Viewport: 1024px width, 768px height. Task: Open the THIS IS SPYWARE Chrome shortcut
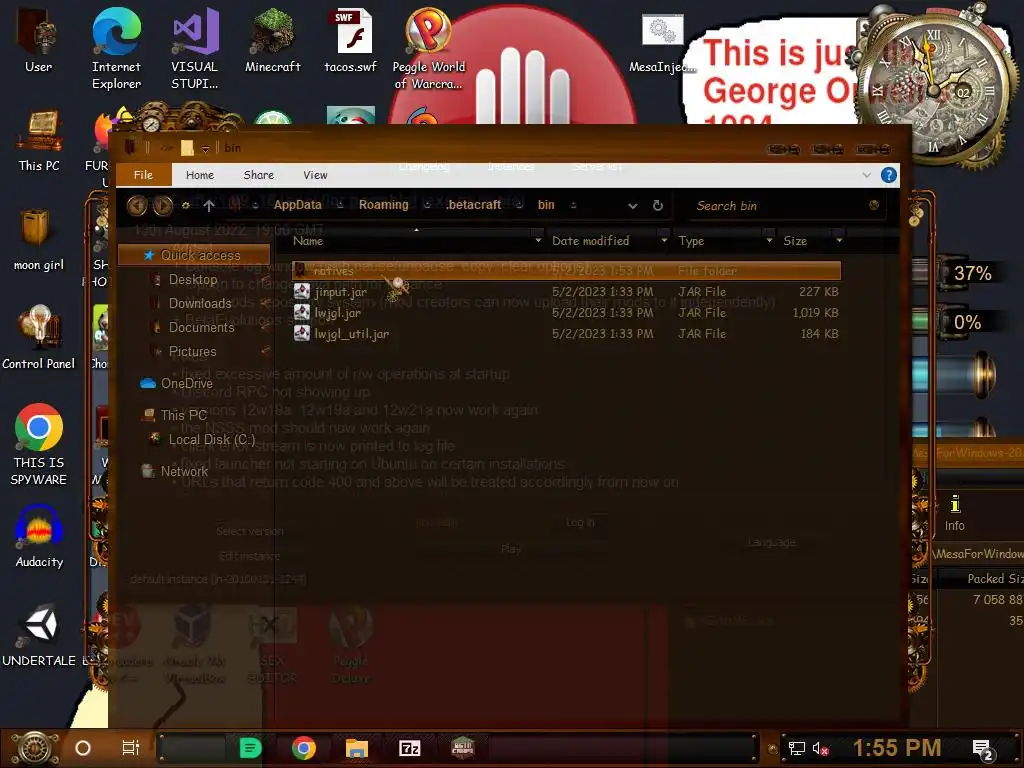[39, 444]
